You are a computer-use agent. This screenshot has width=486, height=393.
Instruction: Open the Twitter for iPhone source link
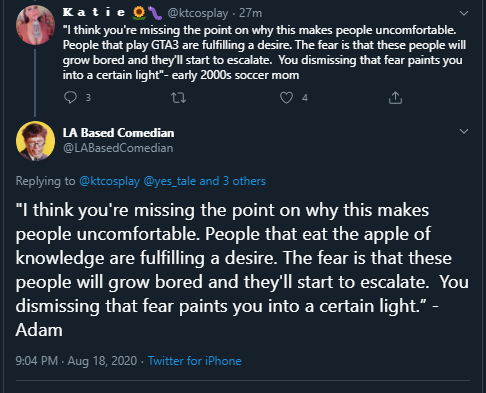(195, 361)
